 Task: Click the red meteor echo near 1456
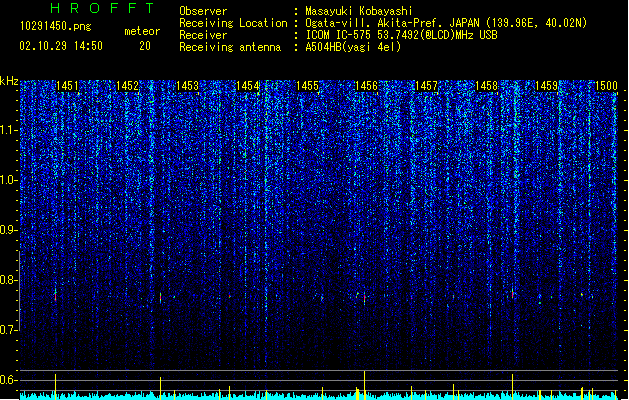click(x=364, y=299)
